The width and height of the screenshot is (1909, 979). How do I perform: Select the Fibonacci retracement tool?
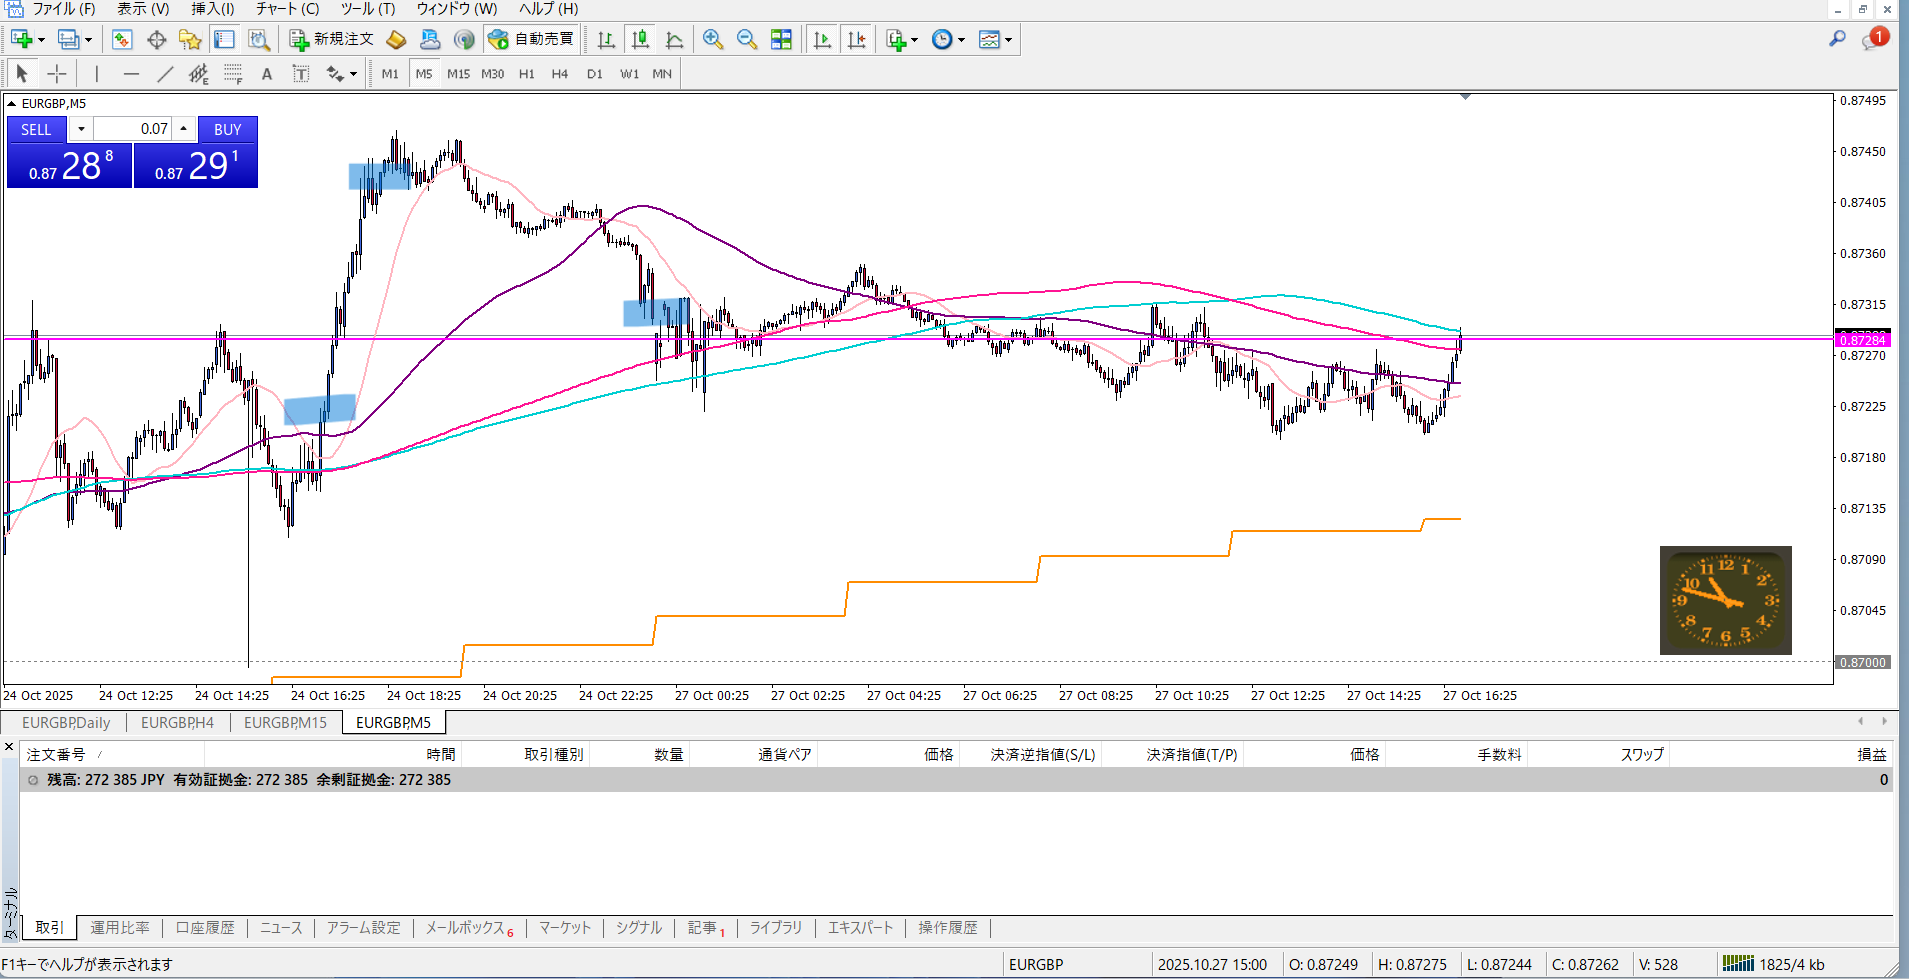click(x=232, y=74)
